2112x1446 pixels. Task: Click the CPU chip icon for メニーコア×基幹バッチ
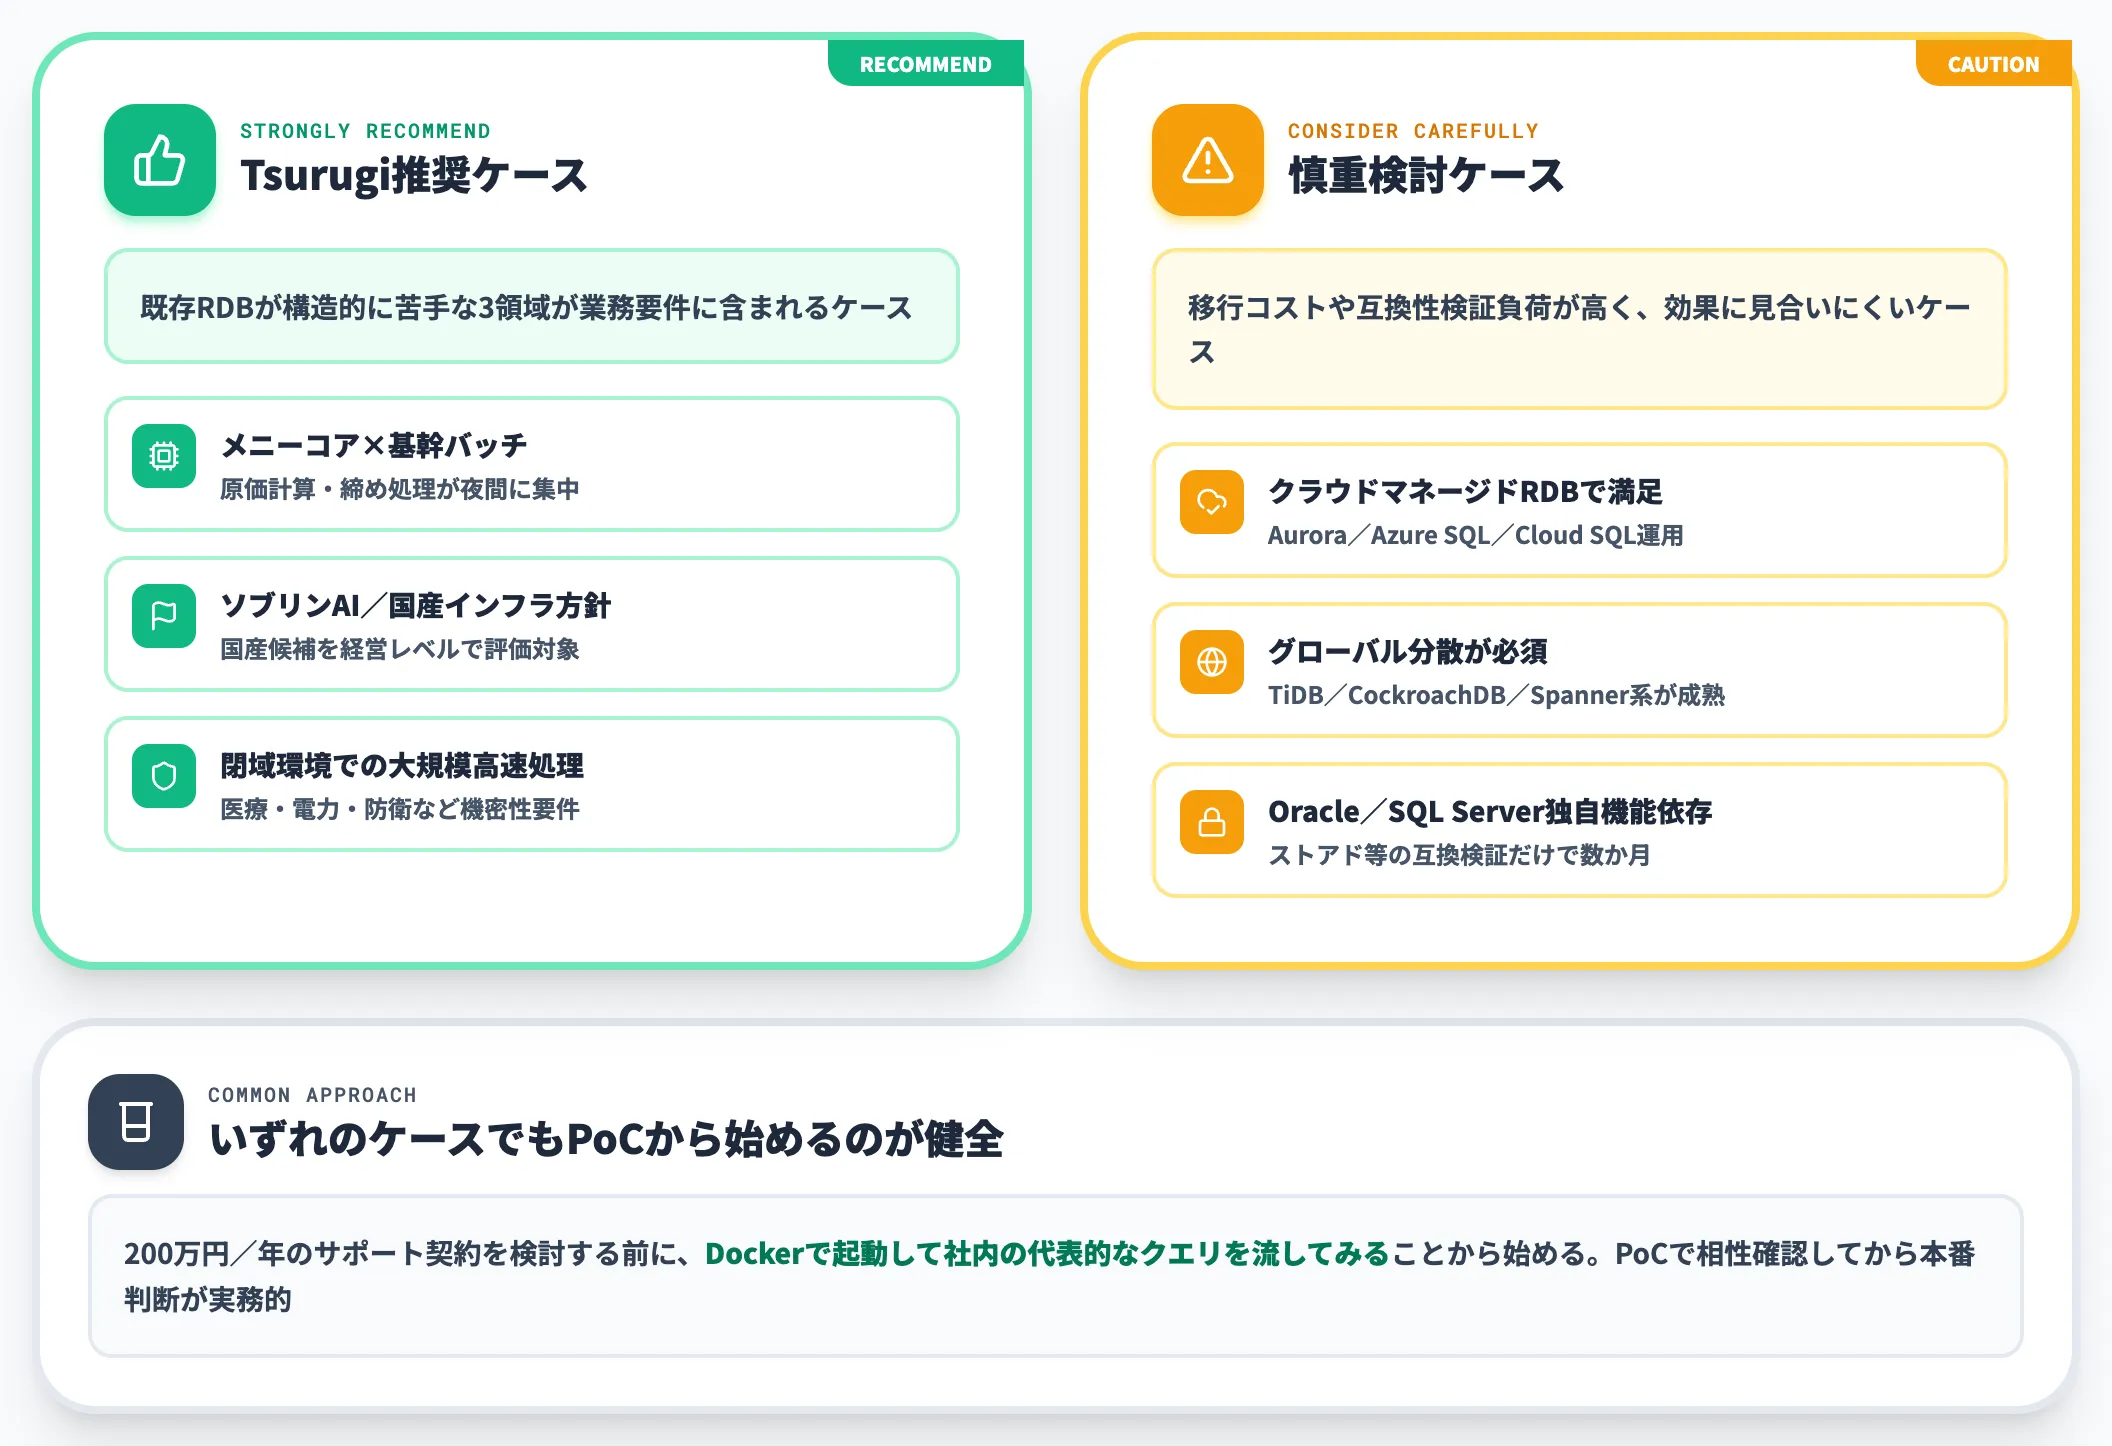[164, 456]
